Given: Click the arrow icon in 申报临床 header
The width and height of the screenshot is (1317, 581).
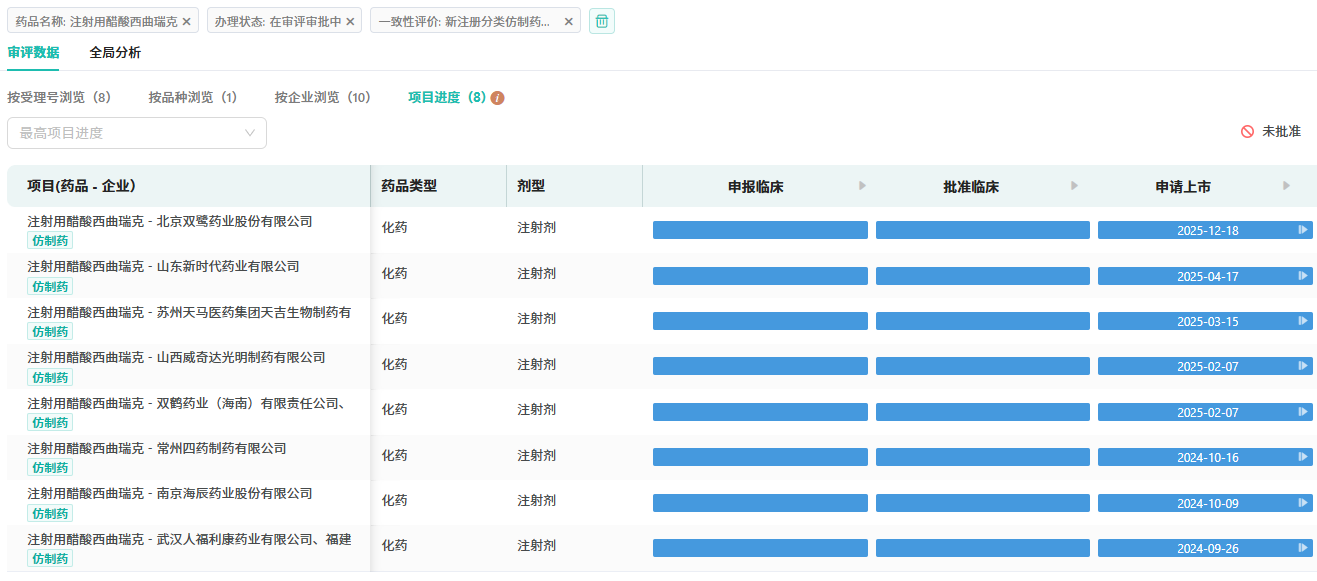Looking at the screenshot, I should 863,186.
